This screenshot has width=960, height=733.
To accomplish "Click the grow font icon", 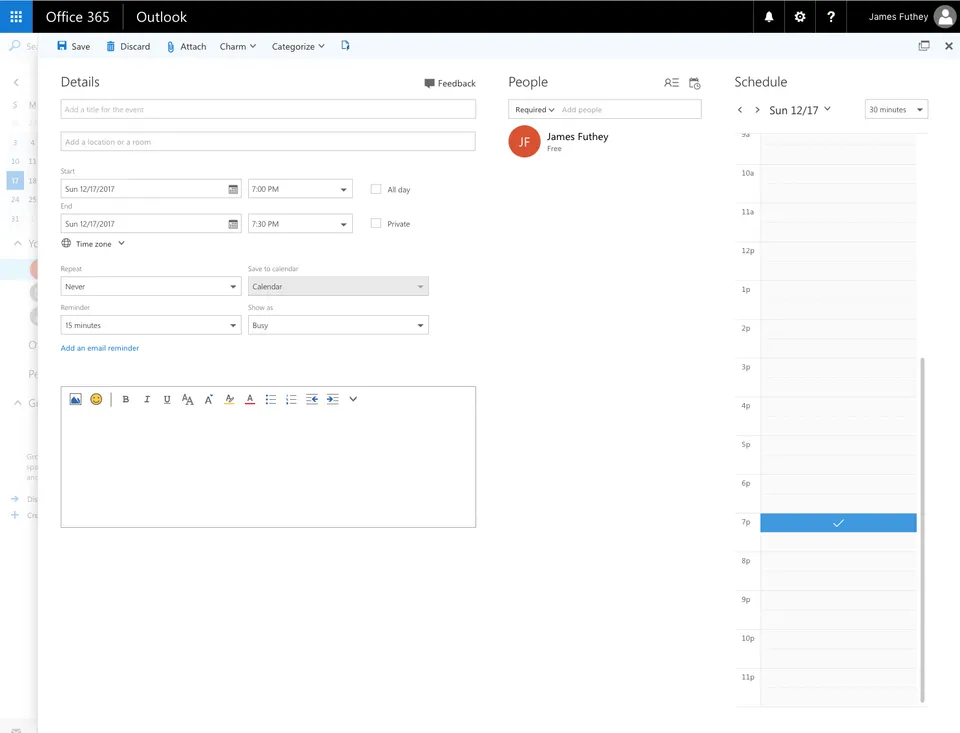I will [x=209, y=399].
